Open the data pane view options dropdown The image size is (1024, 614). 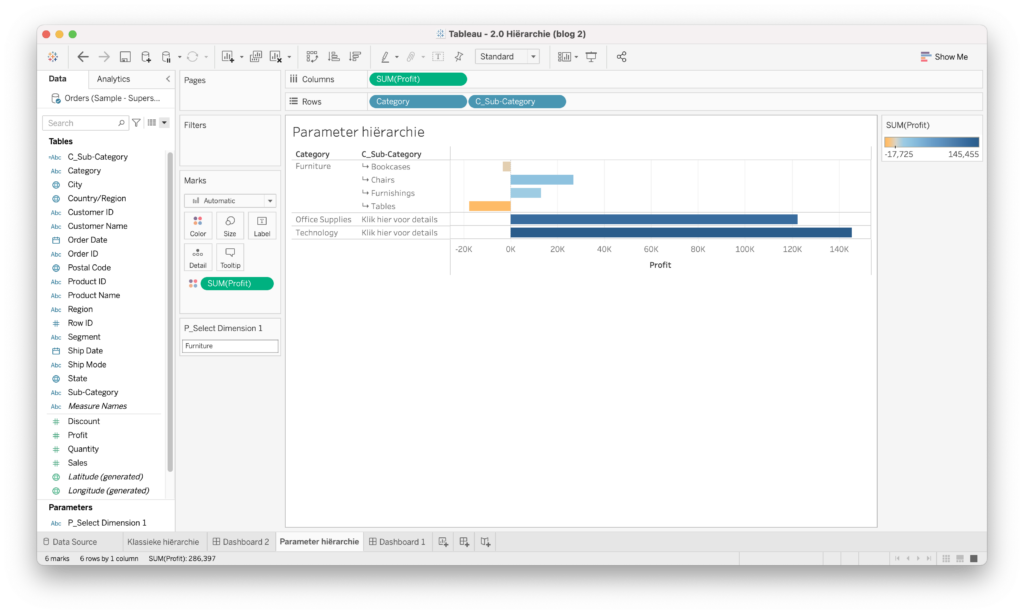pyautogui.click(x=164, y=123)
